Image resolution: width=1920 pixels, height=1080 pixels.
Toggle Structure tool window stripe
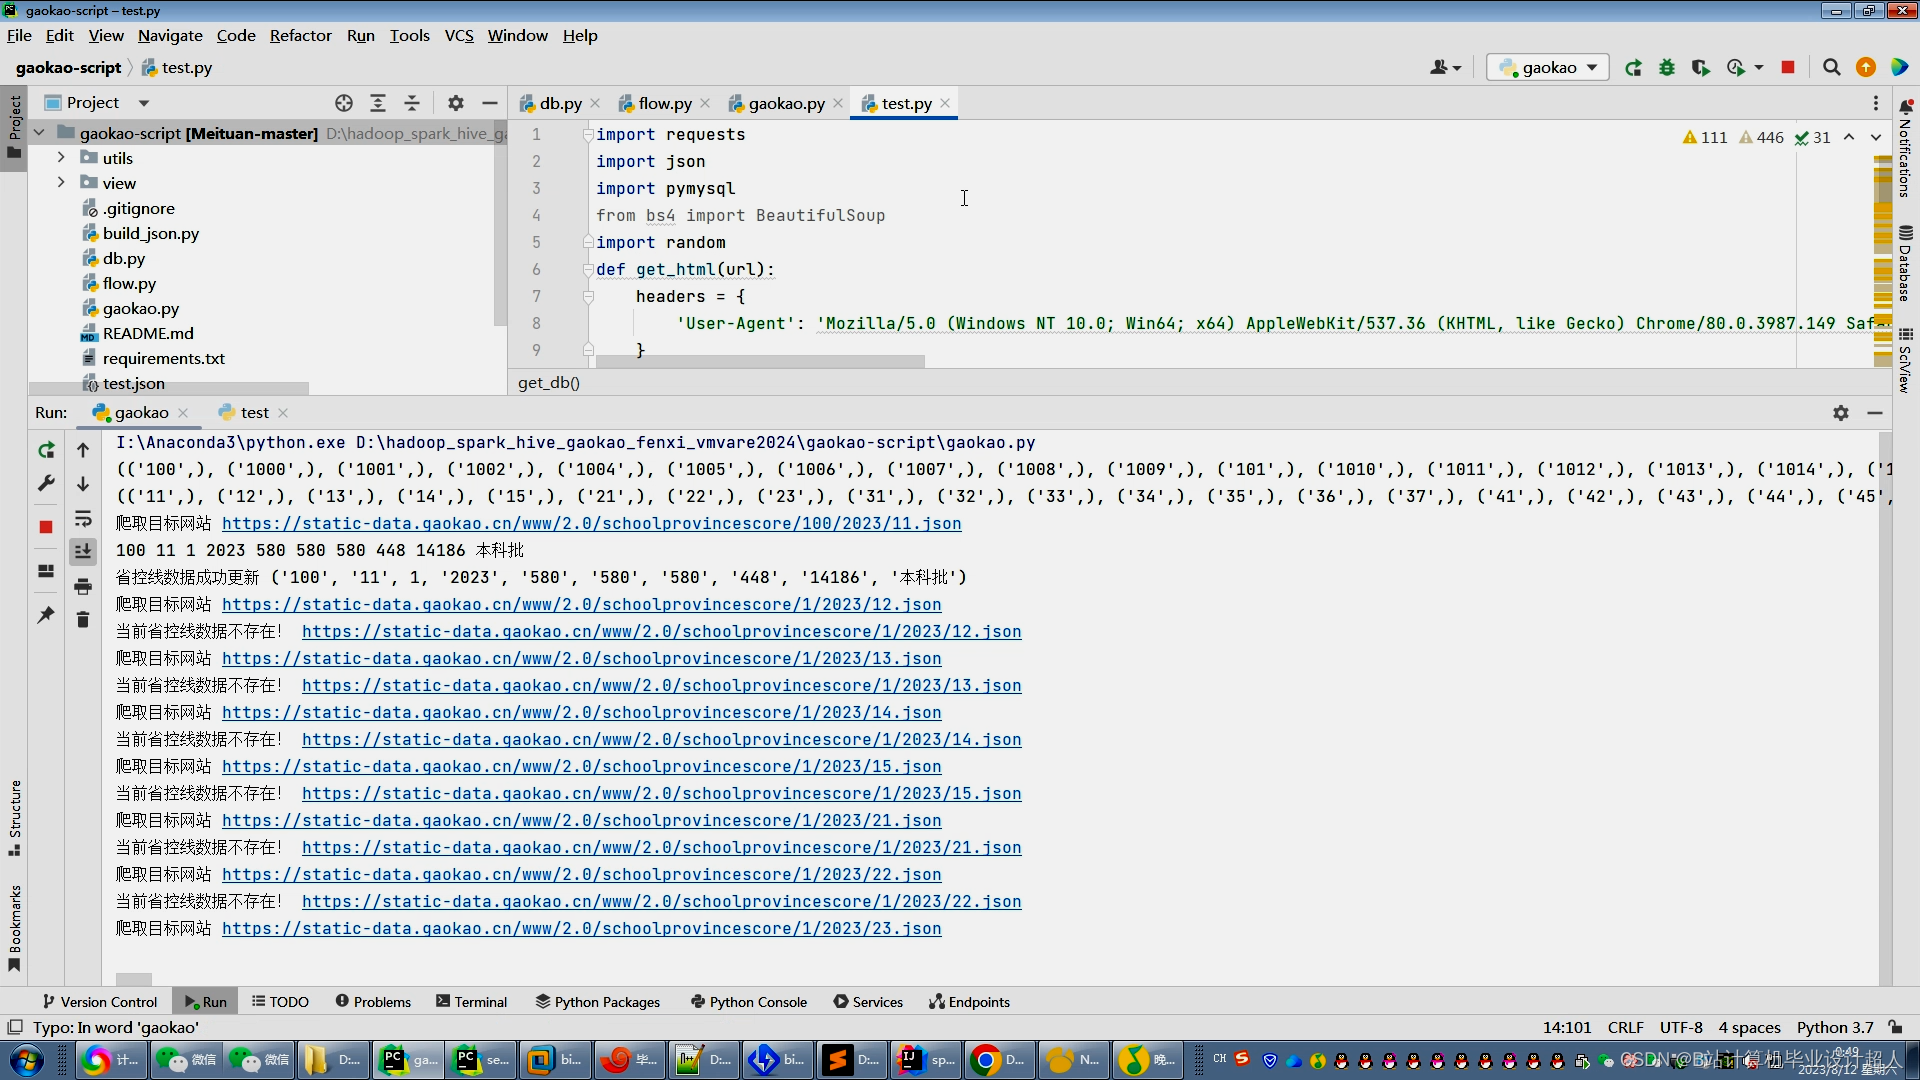pyautogui.click(x=14, y=818)
